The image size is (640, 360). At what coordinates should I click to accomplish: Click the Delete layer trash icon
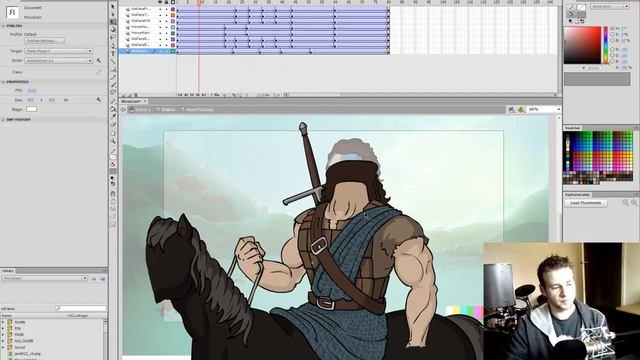coord(136,95)
